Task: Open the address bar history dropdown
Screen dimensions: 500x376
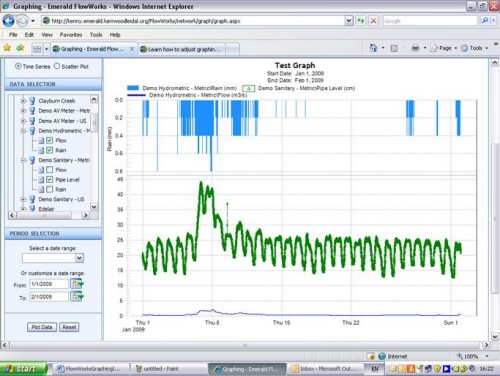Action: 348,21
